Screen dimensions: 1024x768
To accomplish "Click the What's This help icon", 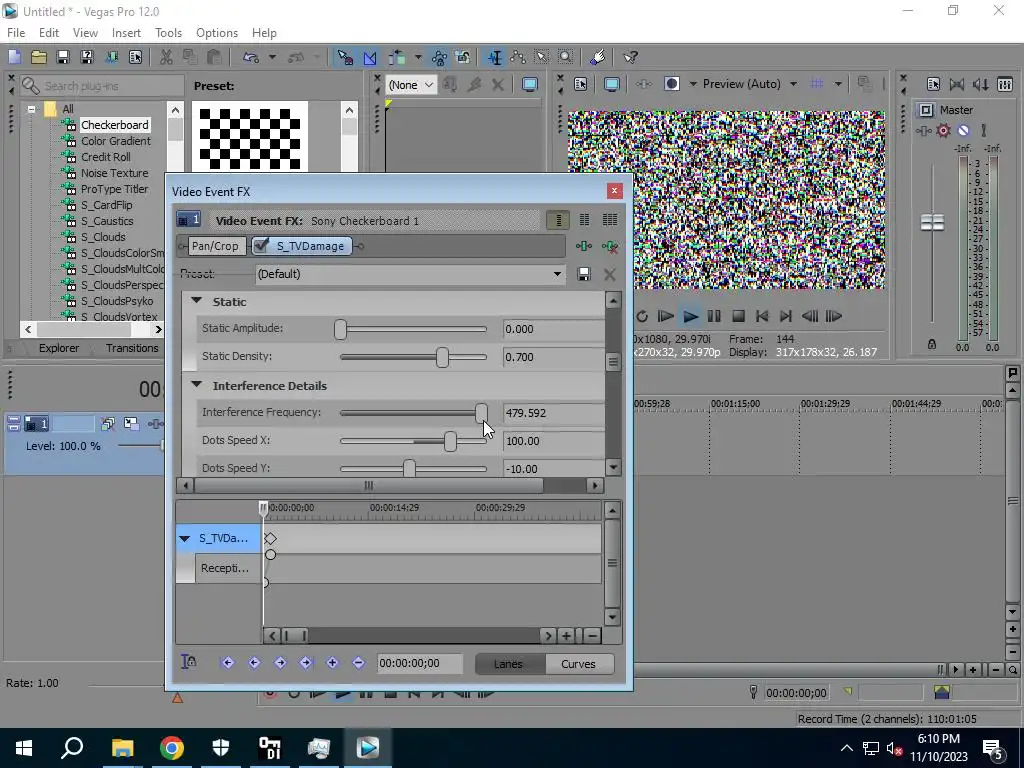I will [x=630, y=57].
